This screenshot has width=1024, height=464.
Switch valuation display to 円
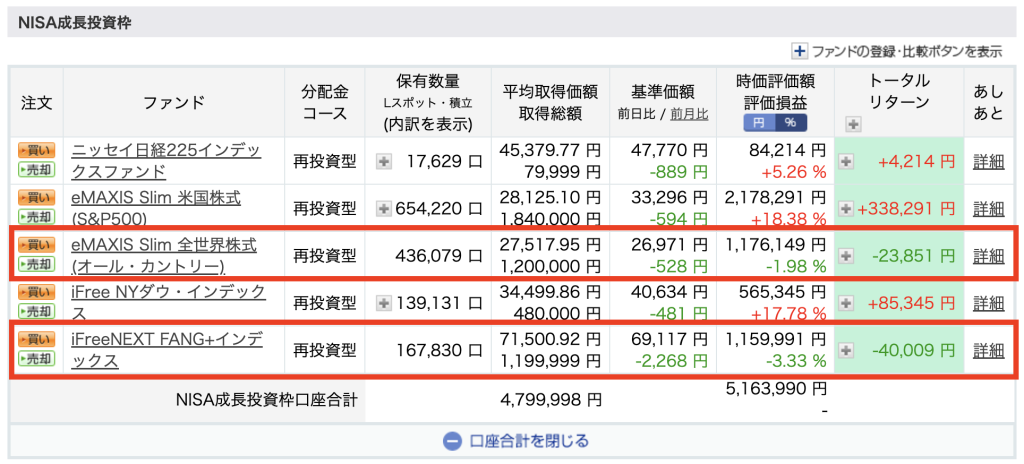[761, 123]
